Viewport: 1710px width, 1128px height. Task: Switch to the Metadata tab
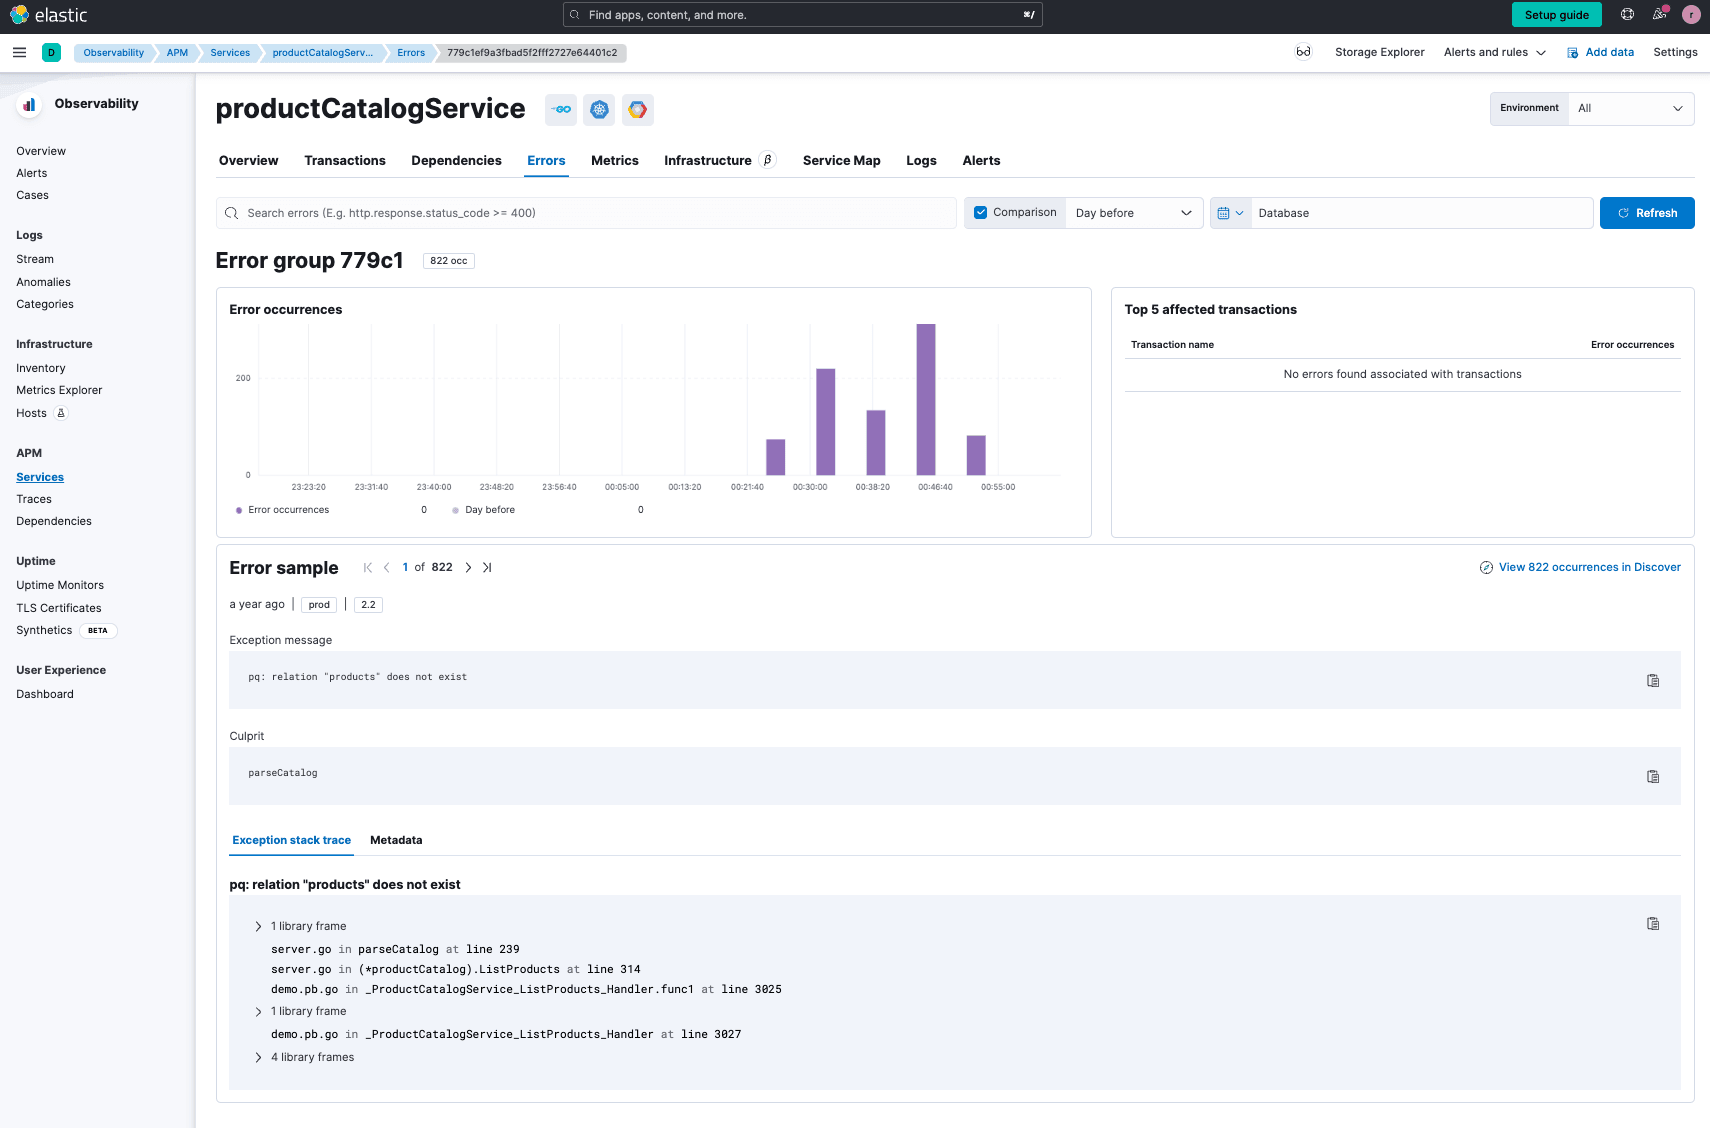tap(396, 840)
